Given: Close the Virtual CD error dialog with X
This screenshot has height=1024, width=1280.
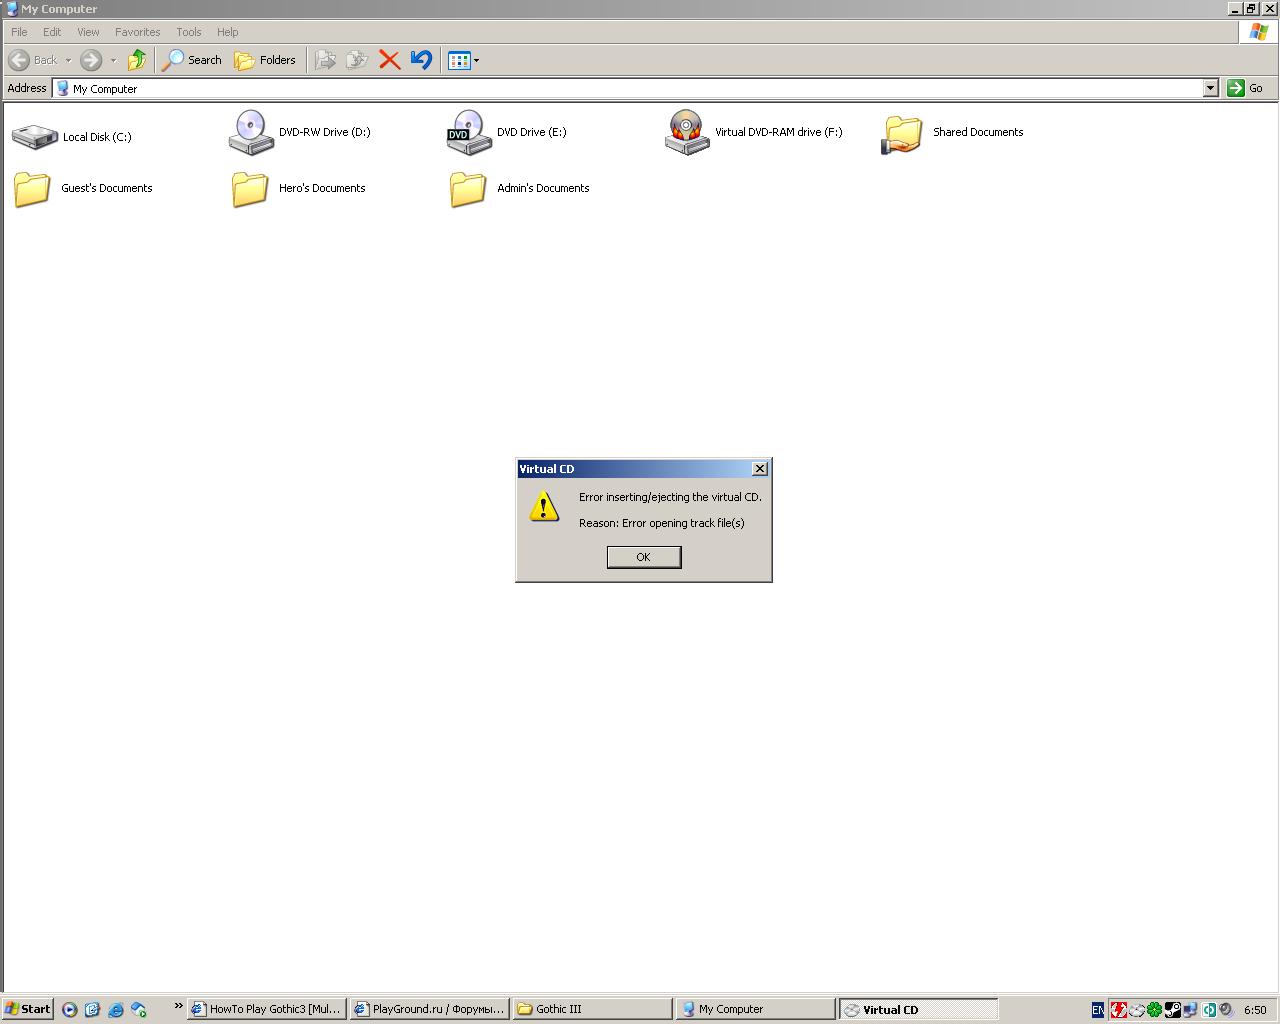Looking at the screenshot, I should 760,469.
